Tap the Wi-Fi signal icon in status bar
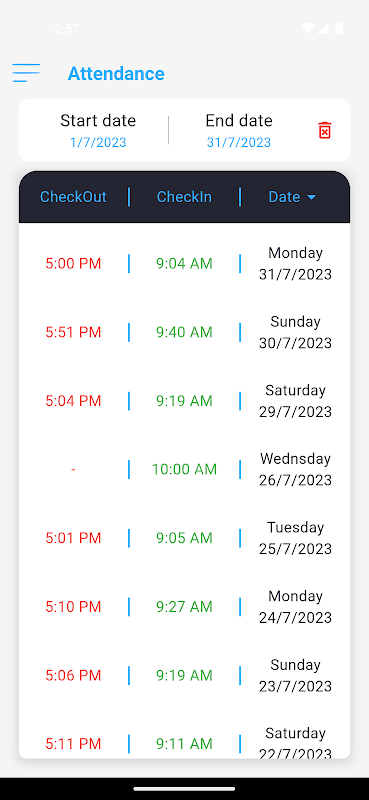The width and height of the screenshot is (369, 800). coord(308,28)
